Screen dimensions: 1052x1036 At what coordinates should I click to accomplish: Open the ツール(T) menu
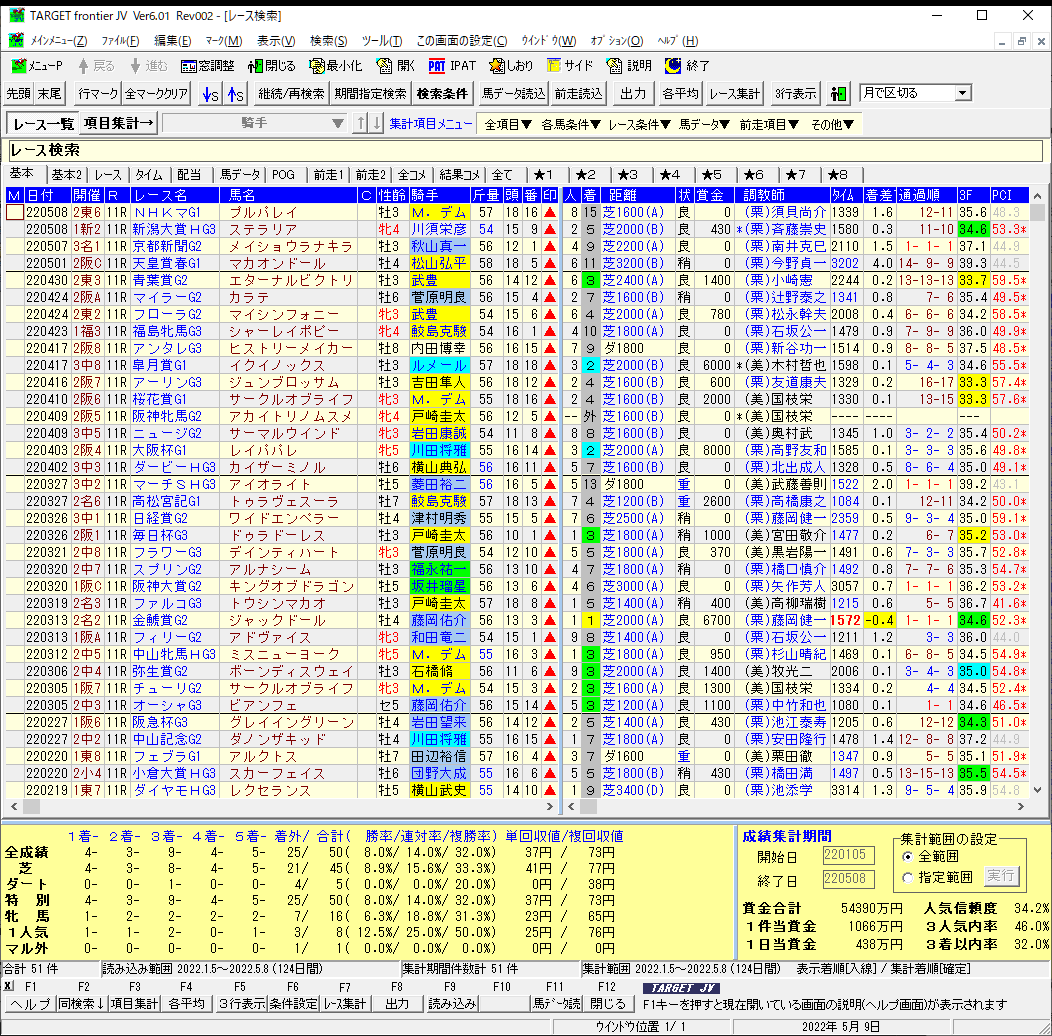pyautogui.click(x=382, y=41)
